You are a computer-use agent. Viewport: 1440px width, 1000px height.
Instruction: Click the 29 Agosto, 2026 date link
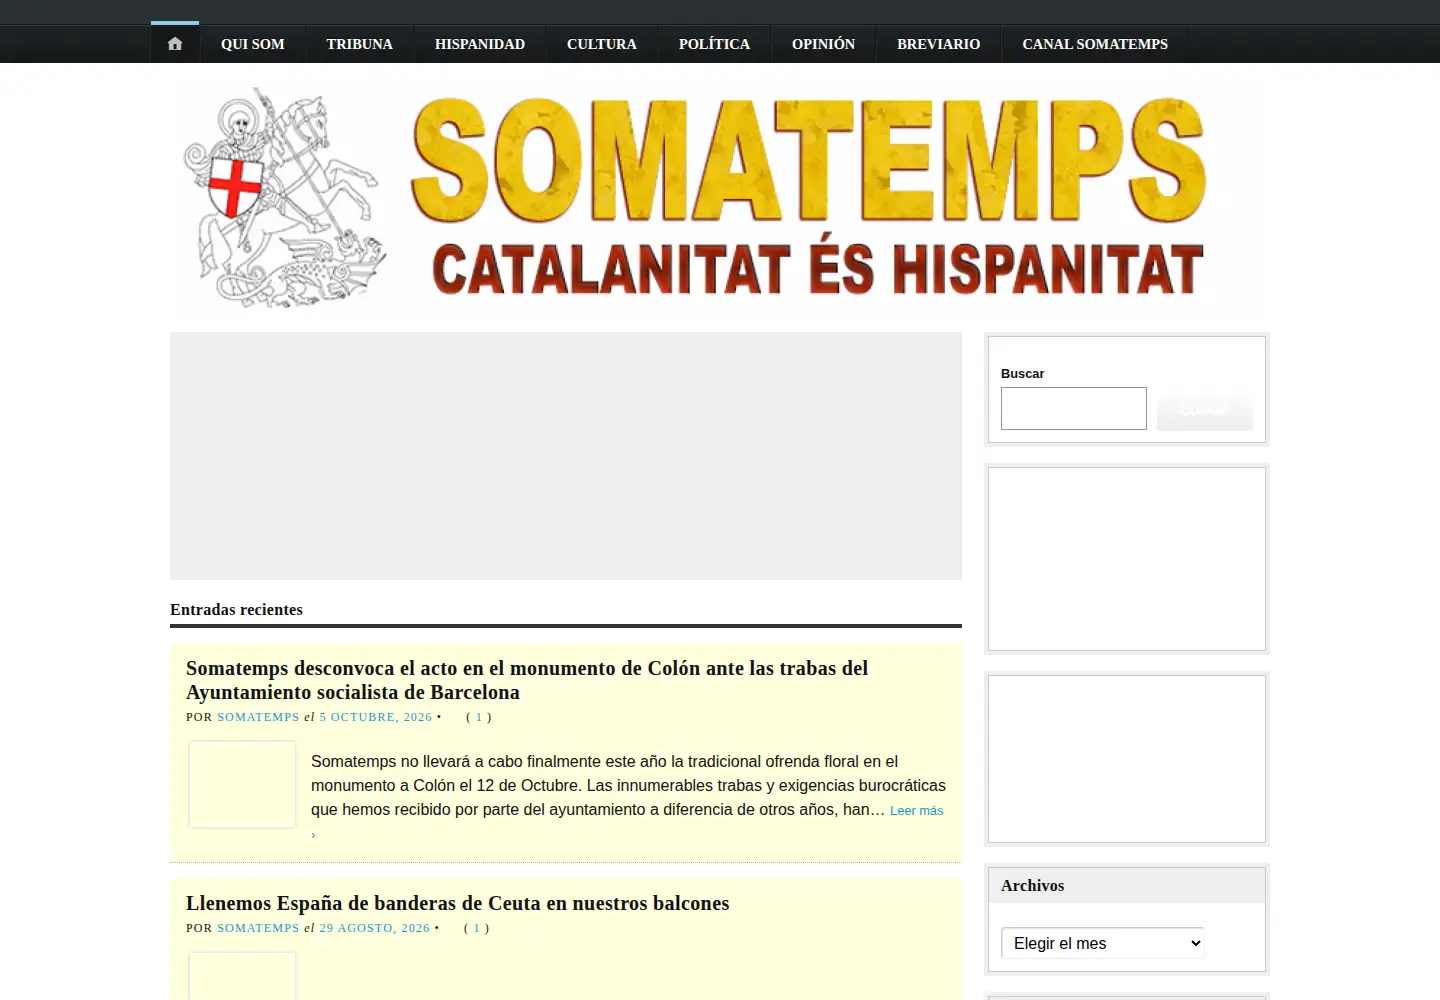point(375,928)
